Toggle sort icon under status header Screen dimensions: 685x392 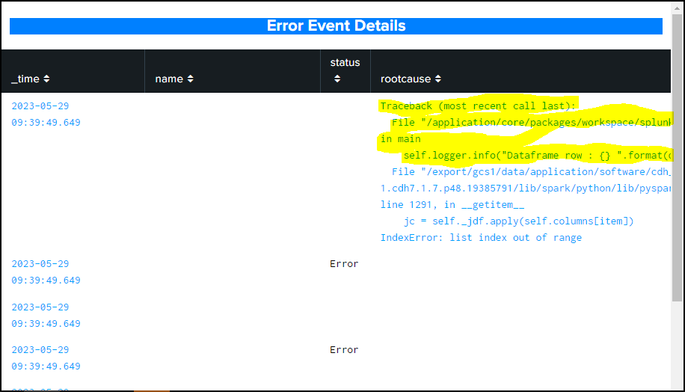337,79
